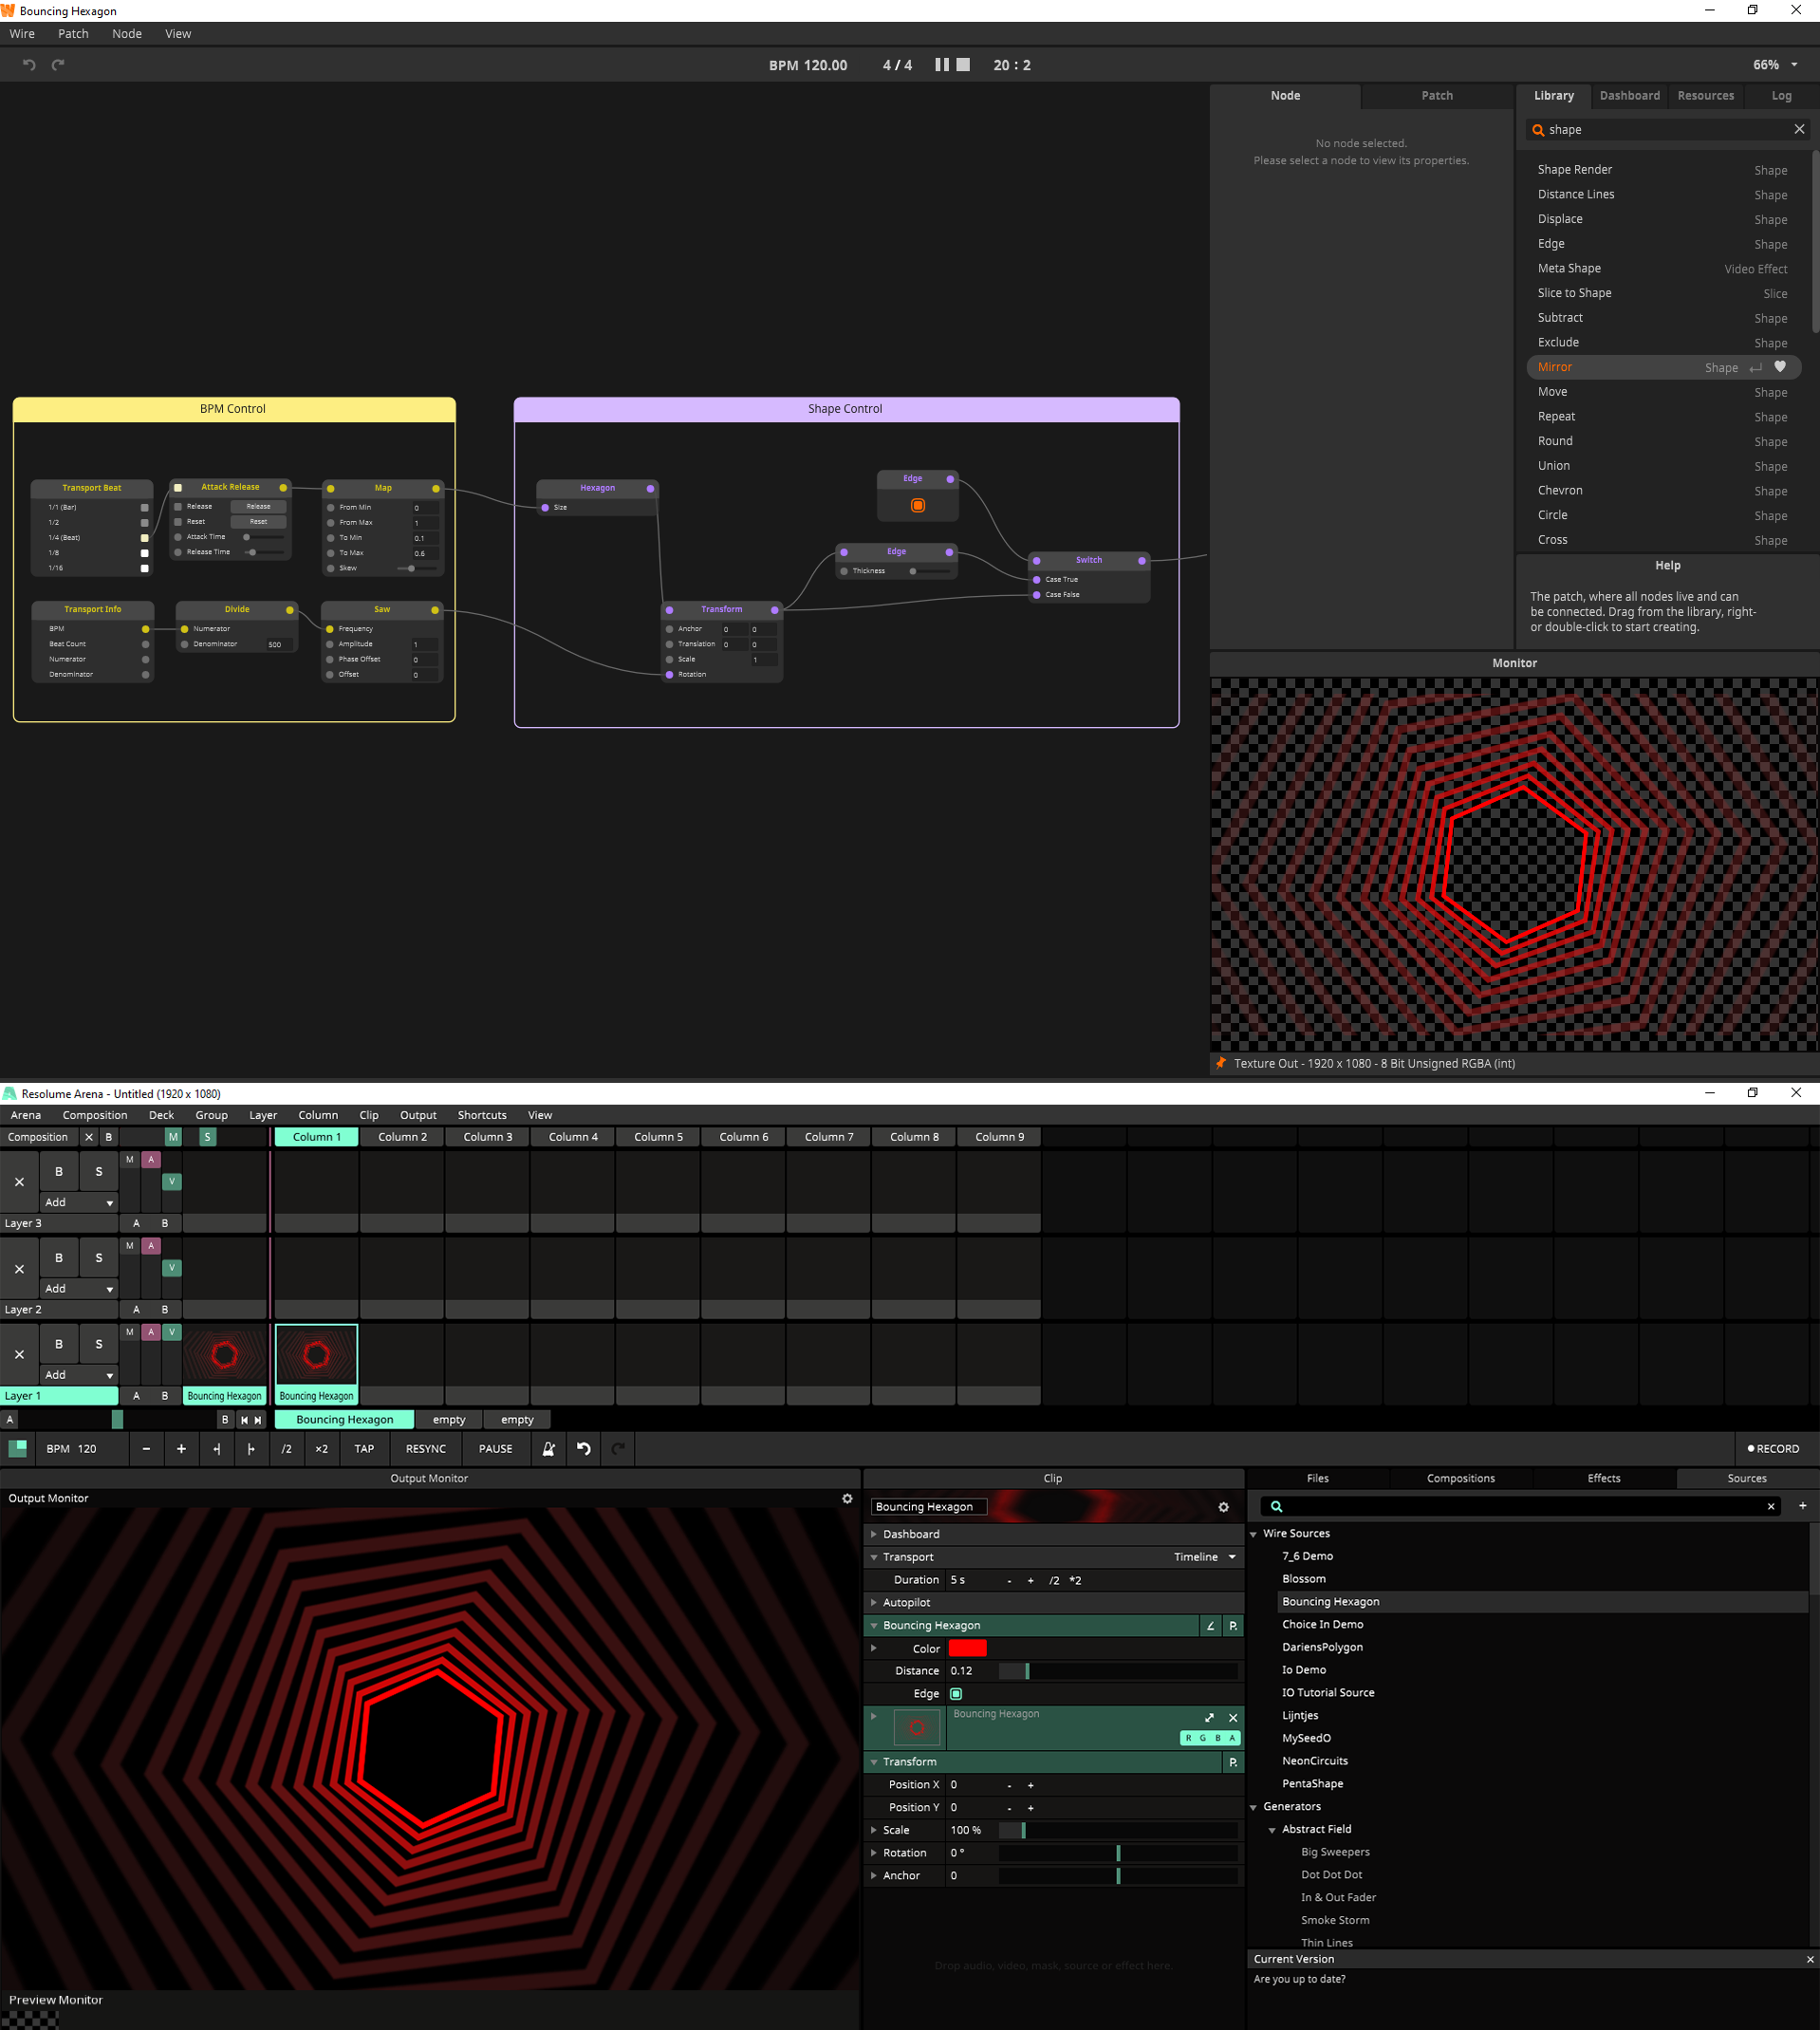Close the Current Version panel
The width and height of the screenshot is (1820, 2030).
click(1810, 1959)
